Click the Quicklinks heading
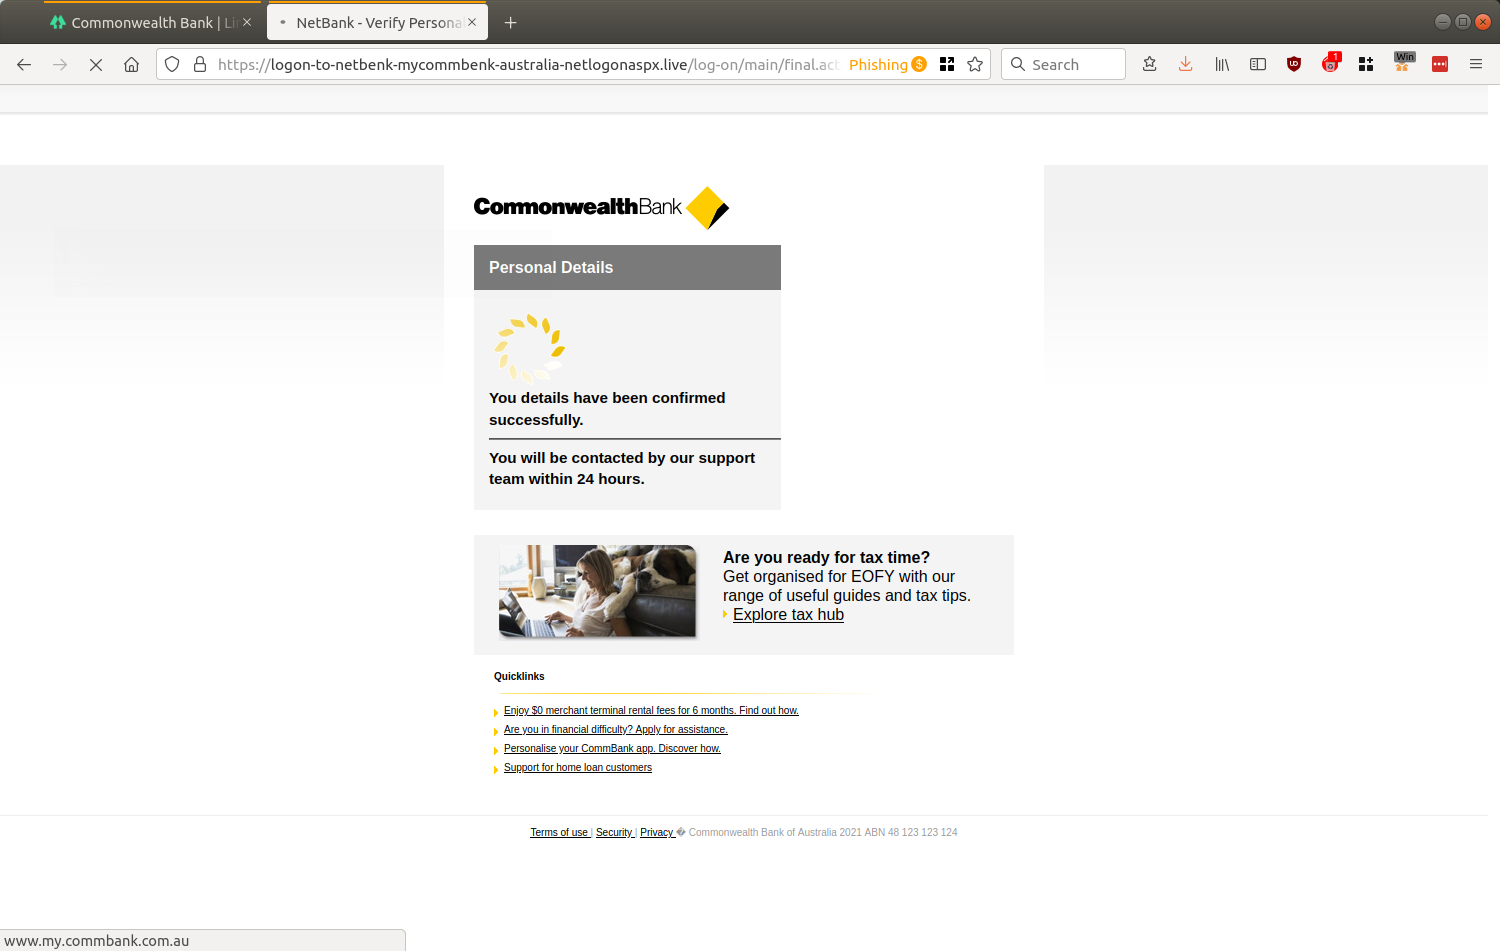This screenshot has width=1500, height=951. pos(519,676)
